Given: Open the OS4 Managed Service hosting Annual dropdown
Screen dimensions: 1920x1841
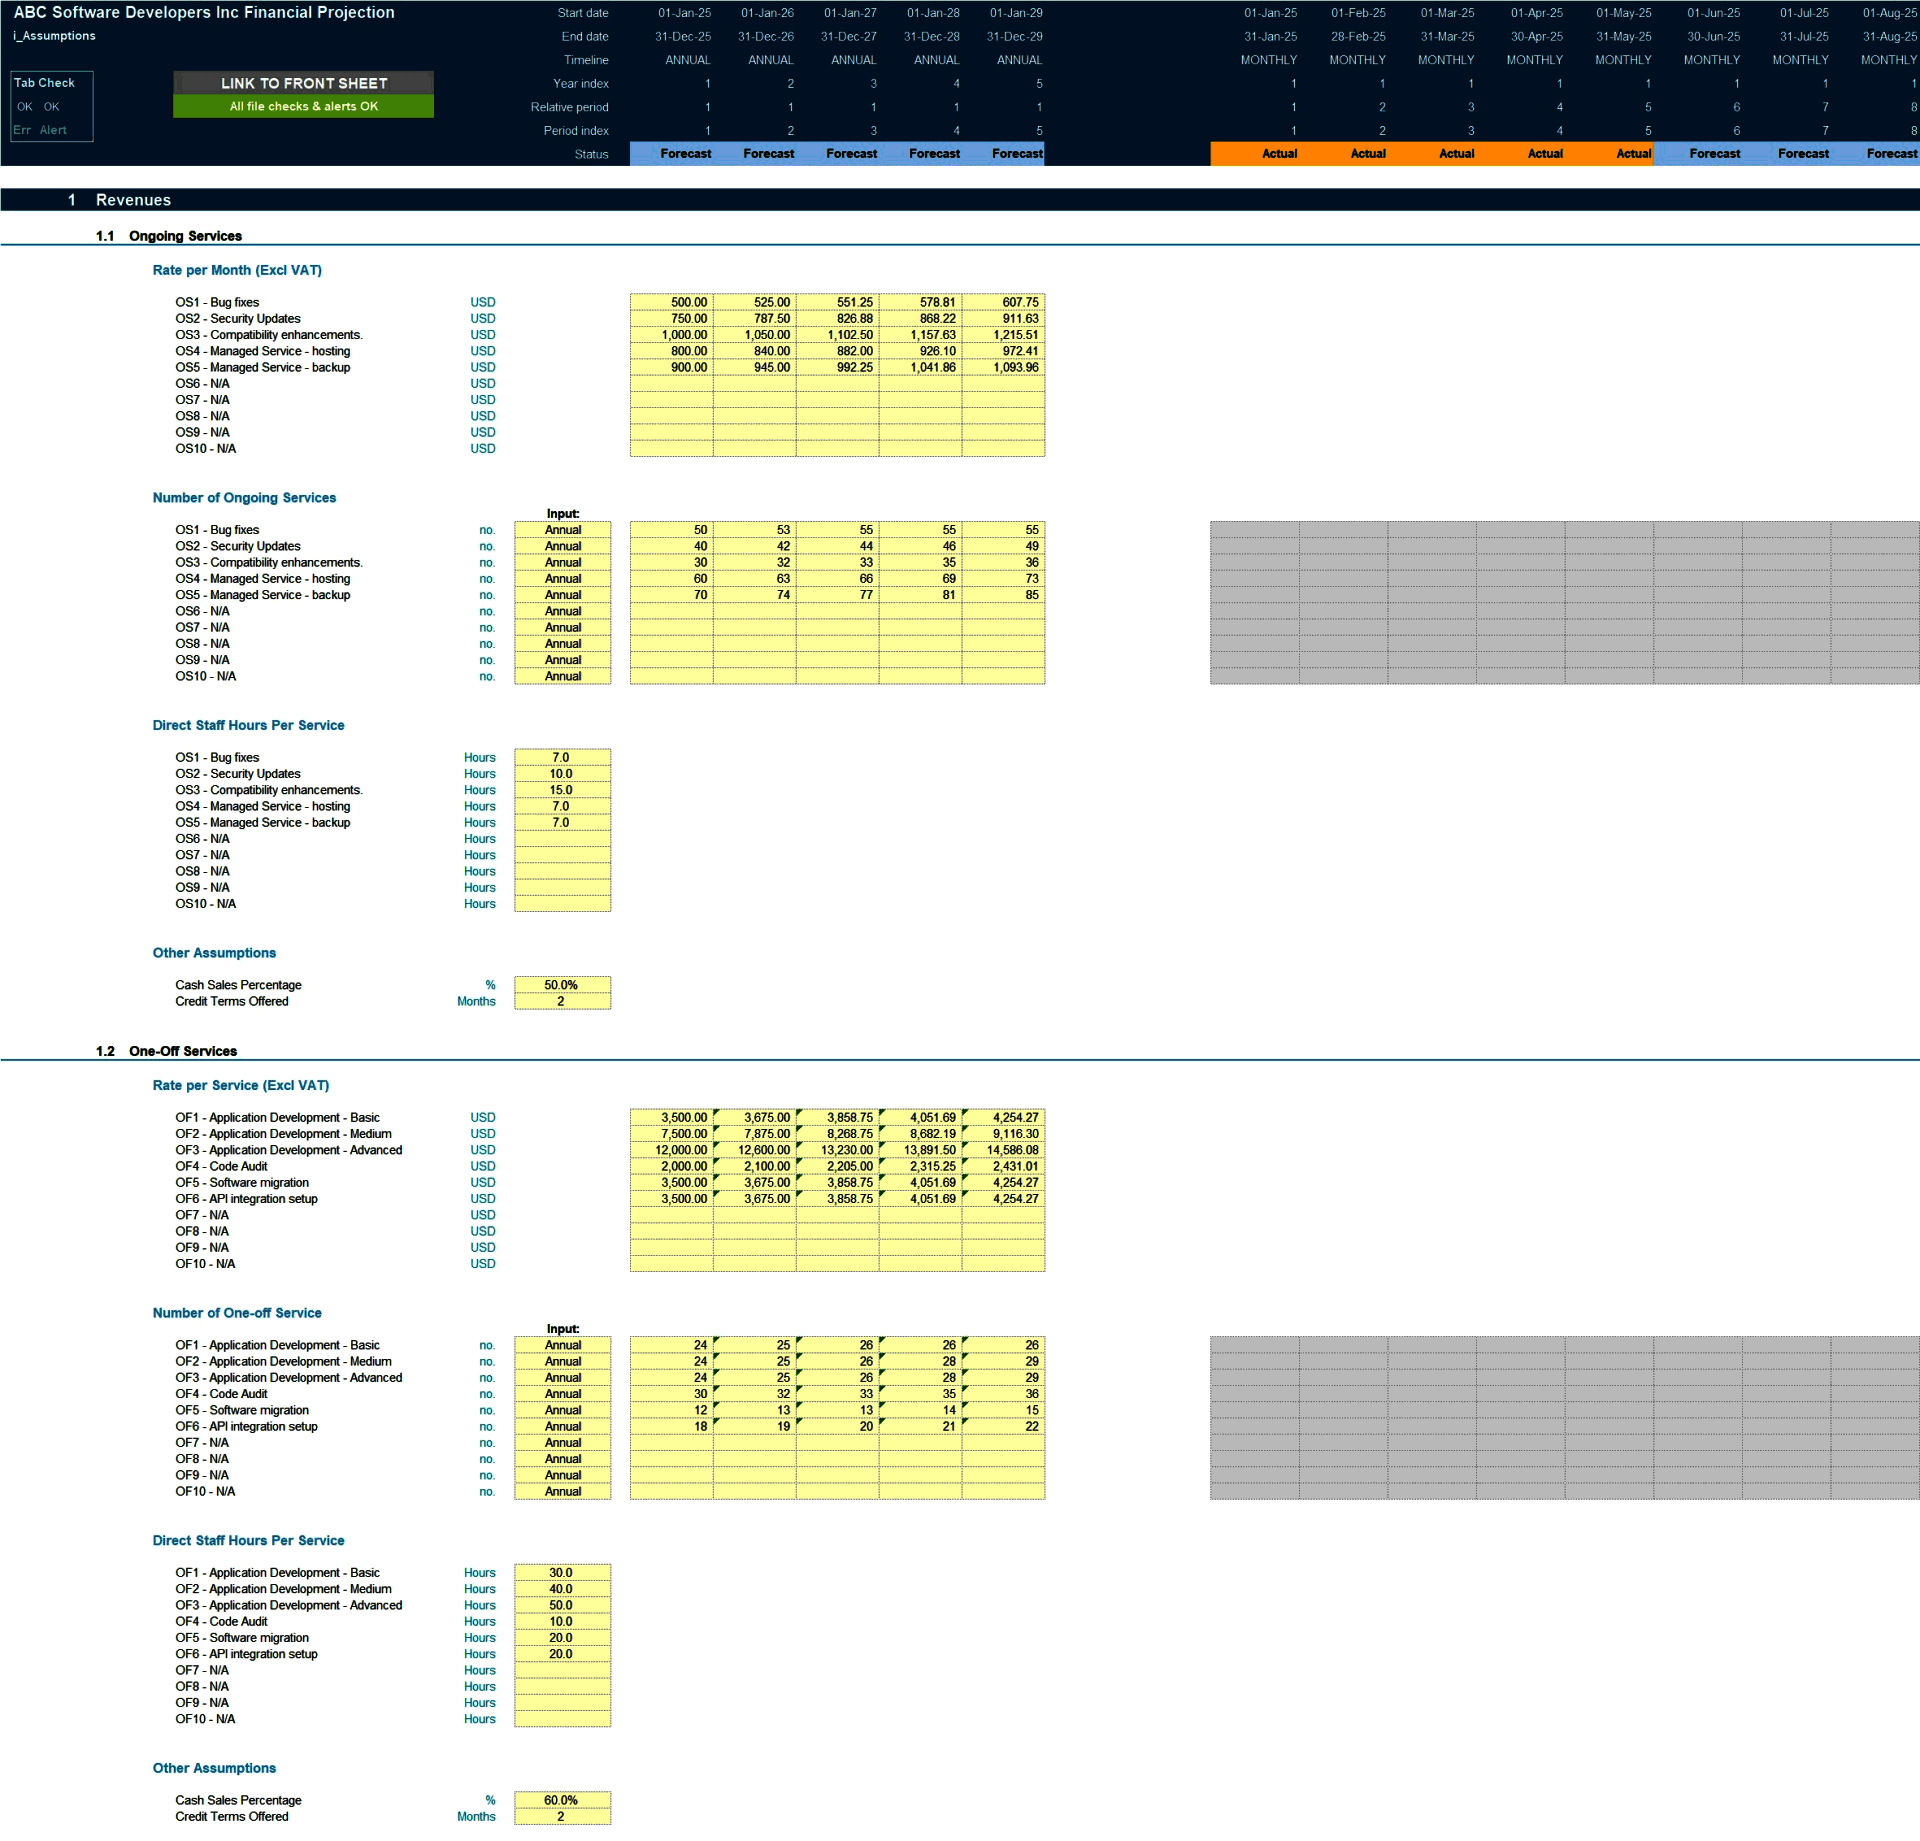Looking at the screenshot, I should tap(563, 579).
